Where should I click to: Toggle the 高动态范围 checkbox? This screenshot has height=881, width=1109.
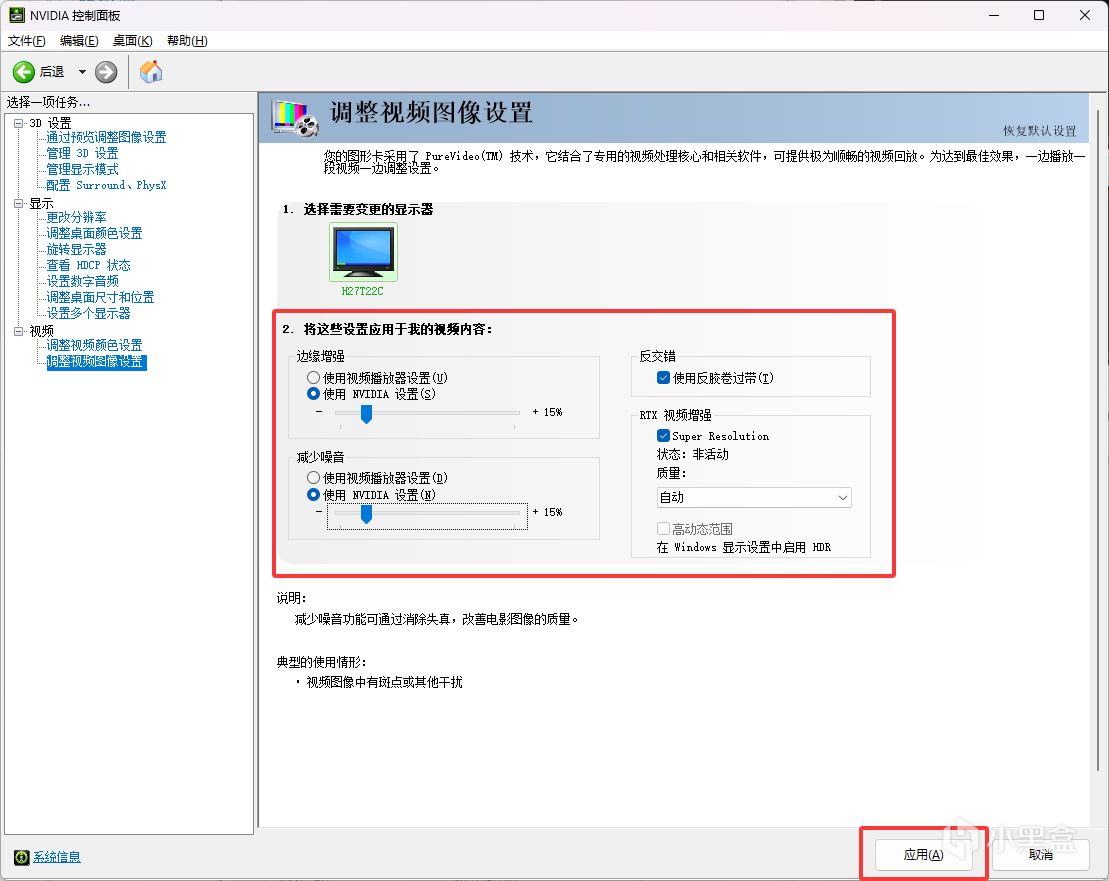point(663,529)
